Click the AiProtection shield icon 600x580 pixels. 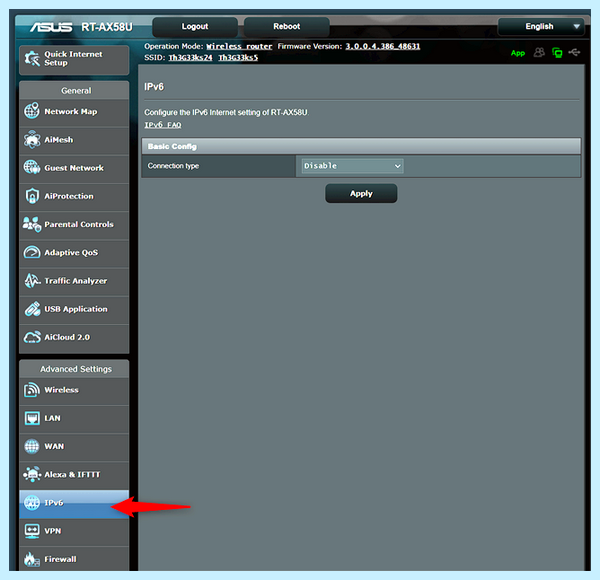click(x=32, y=196)
